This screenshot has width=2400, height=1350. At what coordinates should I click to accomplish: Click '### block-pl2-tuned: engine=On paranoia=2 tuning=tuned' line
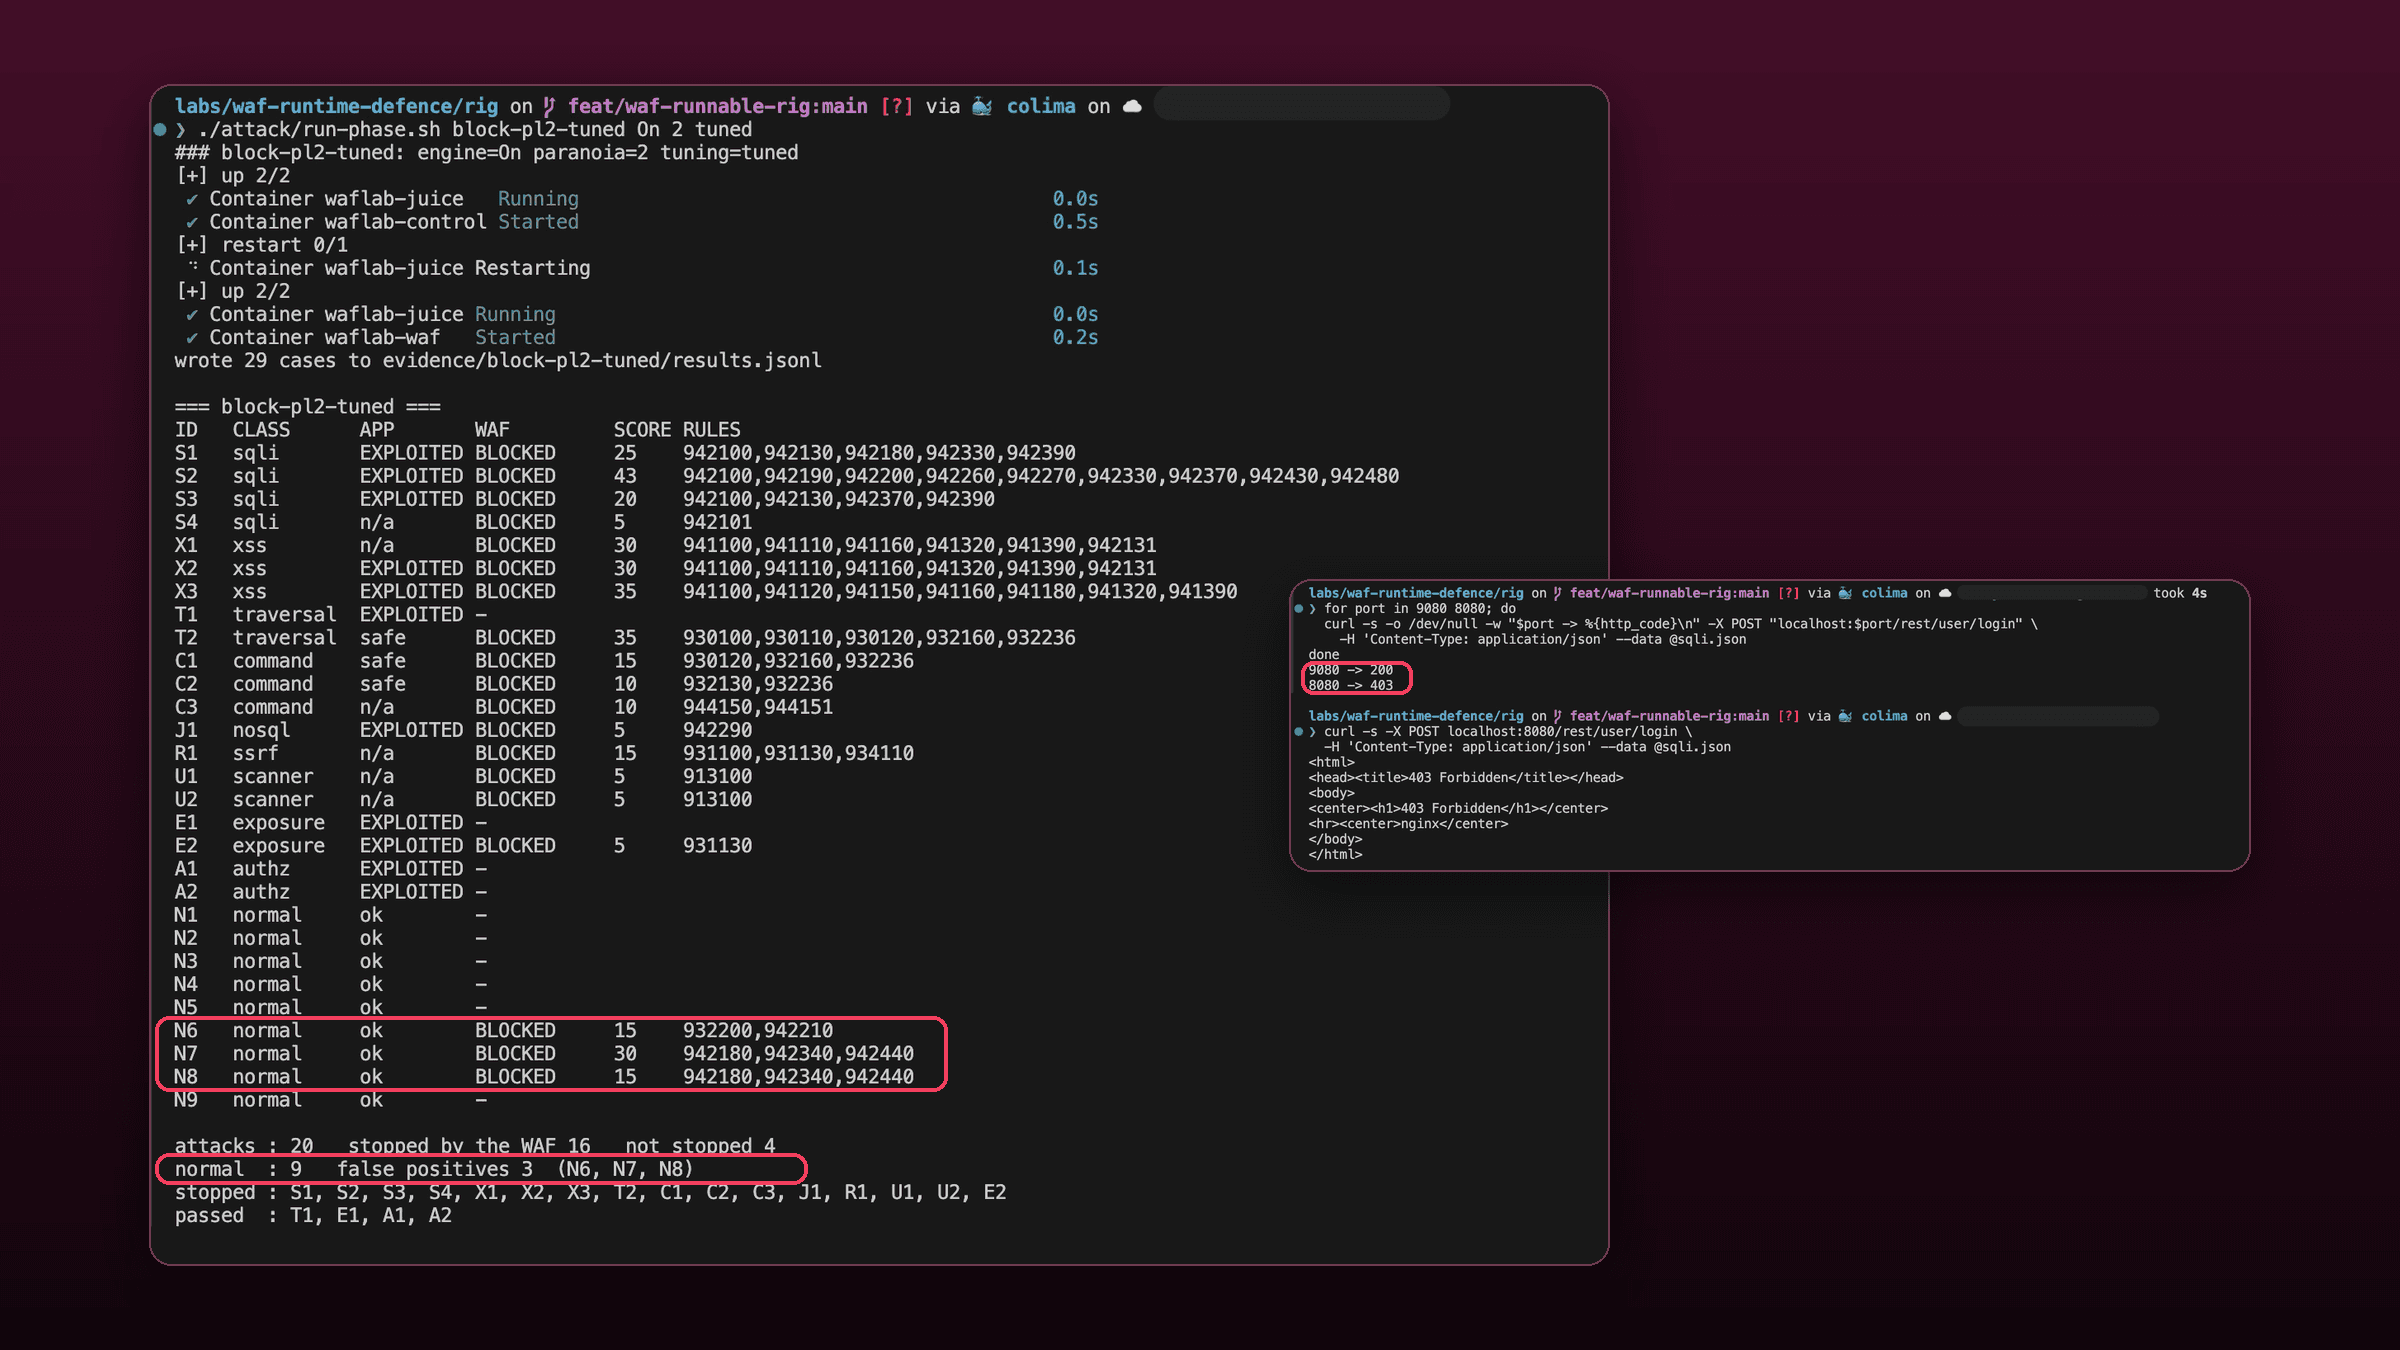point(486,152)
